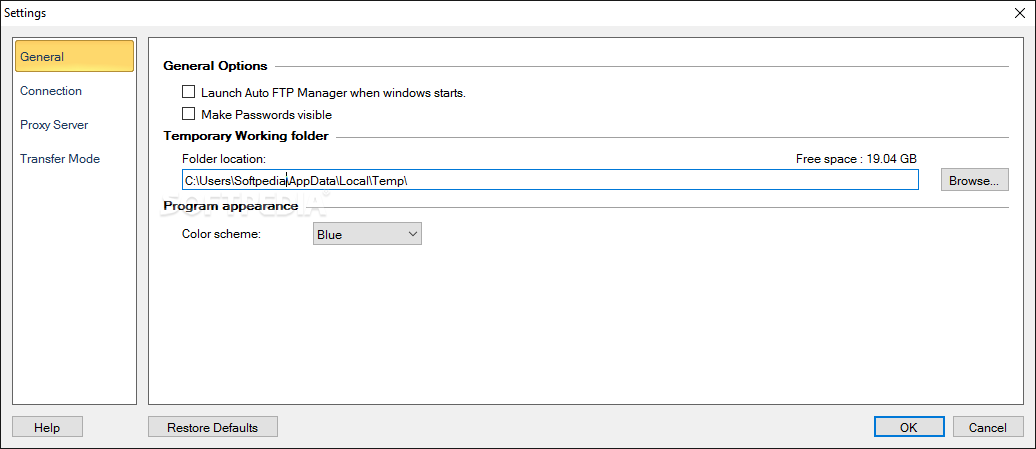Click the 'Temporary Working folder' heading

coord(246,137)
